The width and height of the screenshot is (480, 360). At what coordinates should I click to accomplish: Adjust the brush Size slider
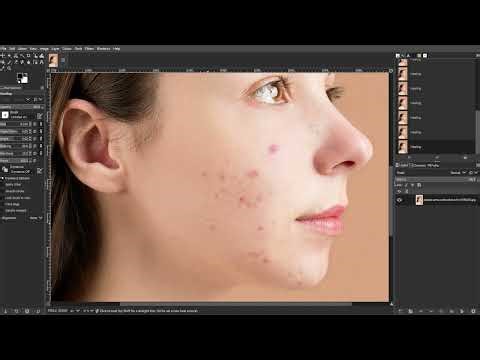pos(16,124)
